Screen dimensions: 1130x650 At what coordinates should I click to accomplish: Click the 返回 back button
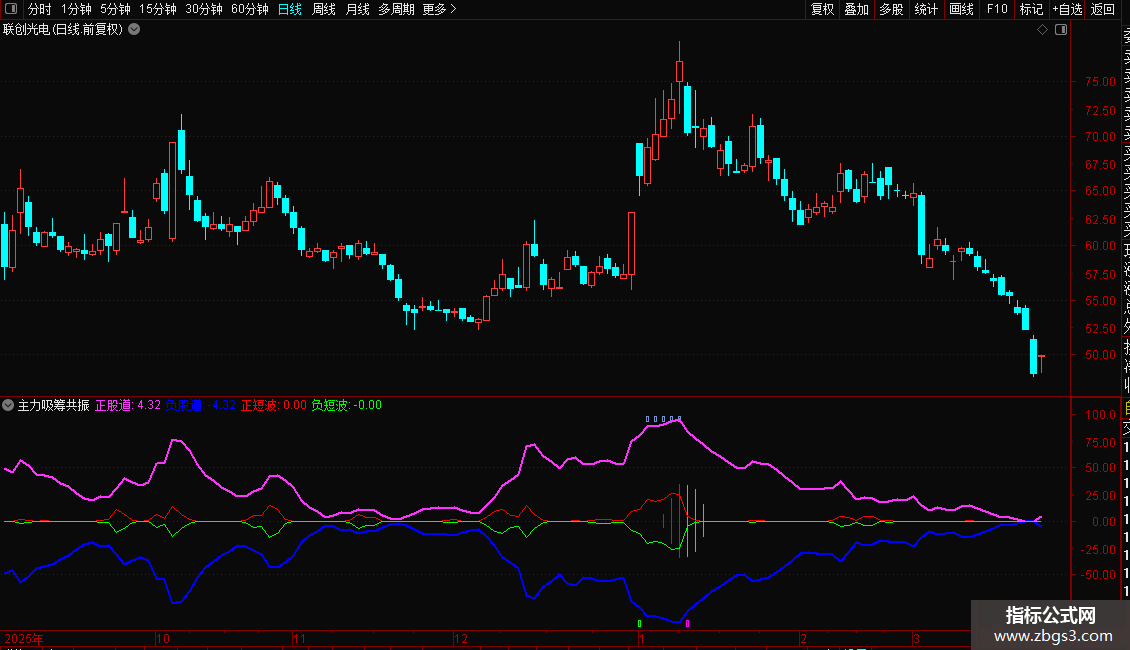1103,9
